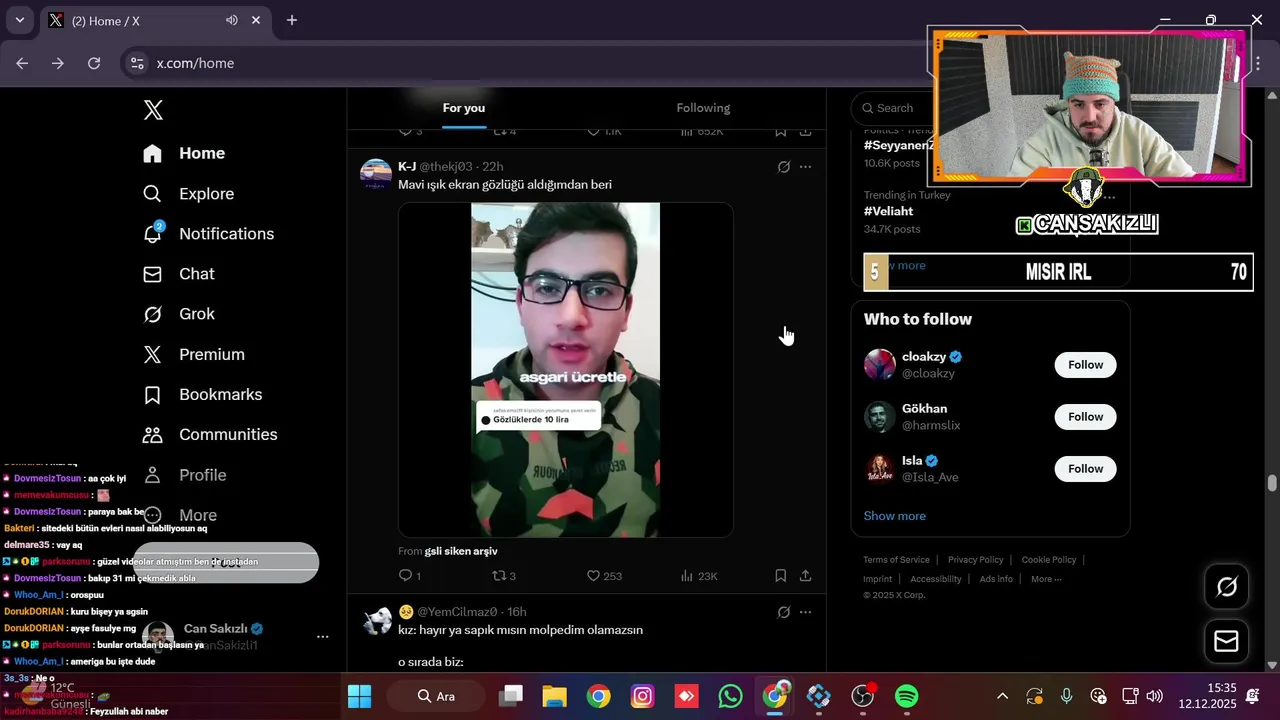Viewport: 1280px width, 720px height.
Task: Open the gsli siken arşiv source link
Action: click(x=461, y=551)
